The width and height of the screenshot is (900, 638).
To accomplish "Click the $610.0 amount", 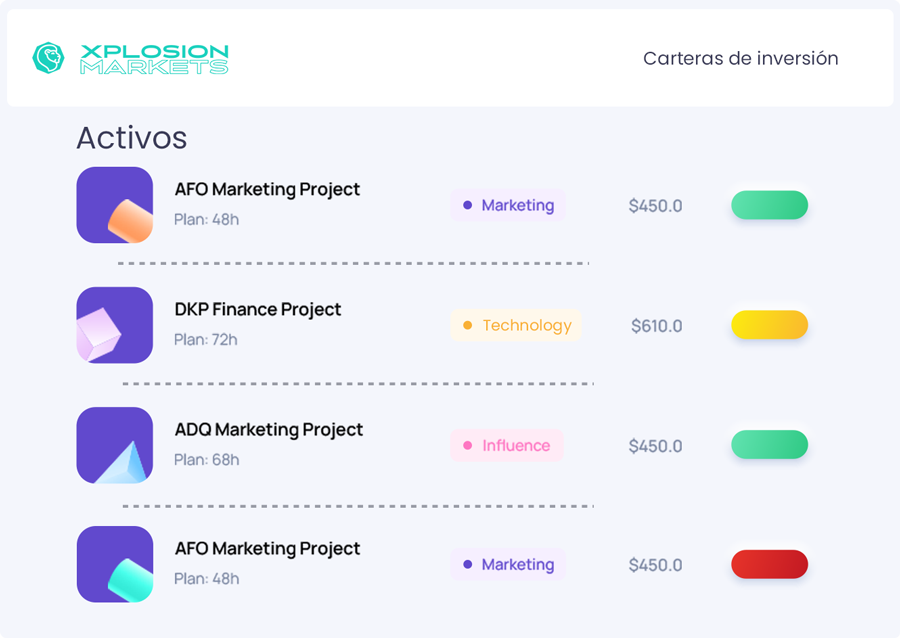I will pos(657,326).
